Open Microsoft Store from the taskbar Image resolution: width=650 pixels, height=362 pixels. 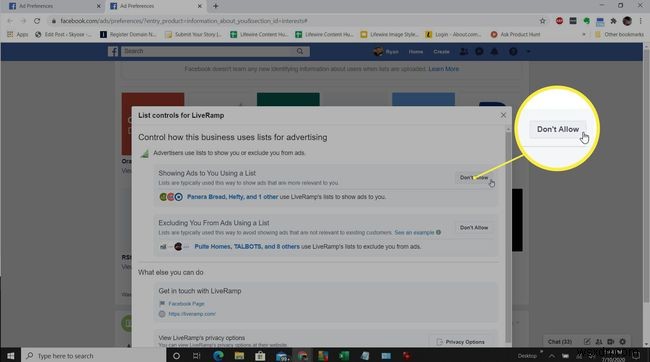[260, 356]
